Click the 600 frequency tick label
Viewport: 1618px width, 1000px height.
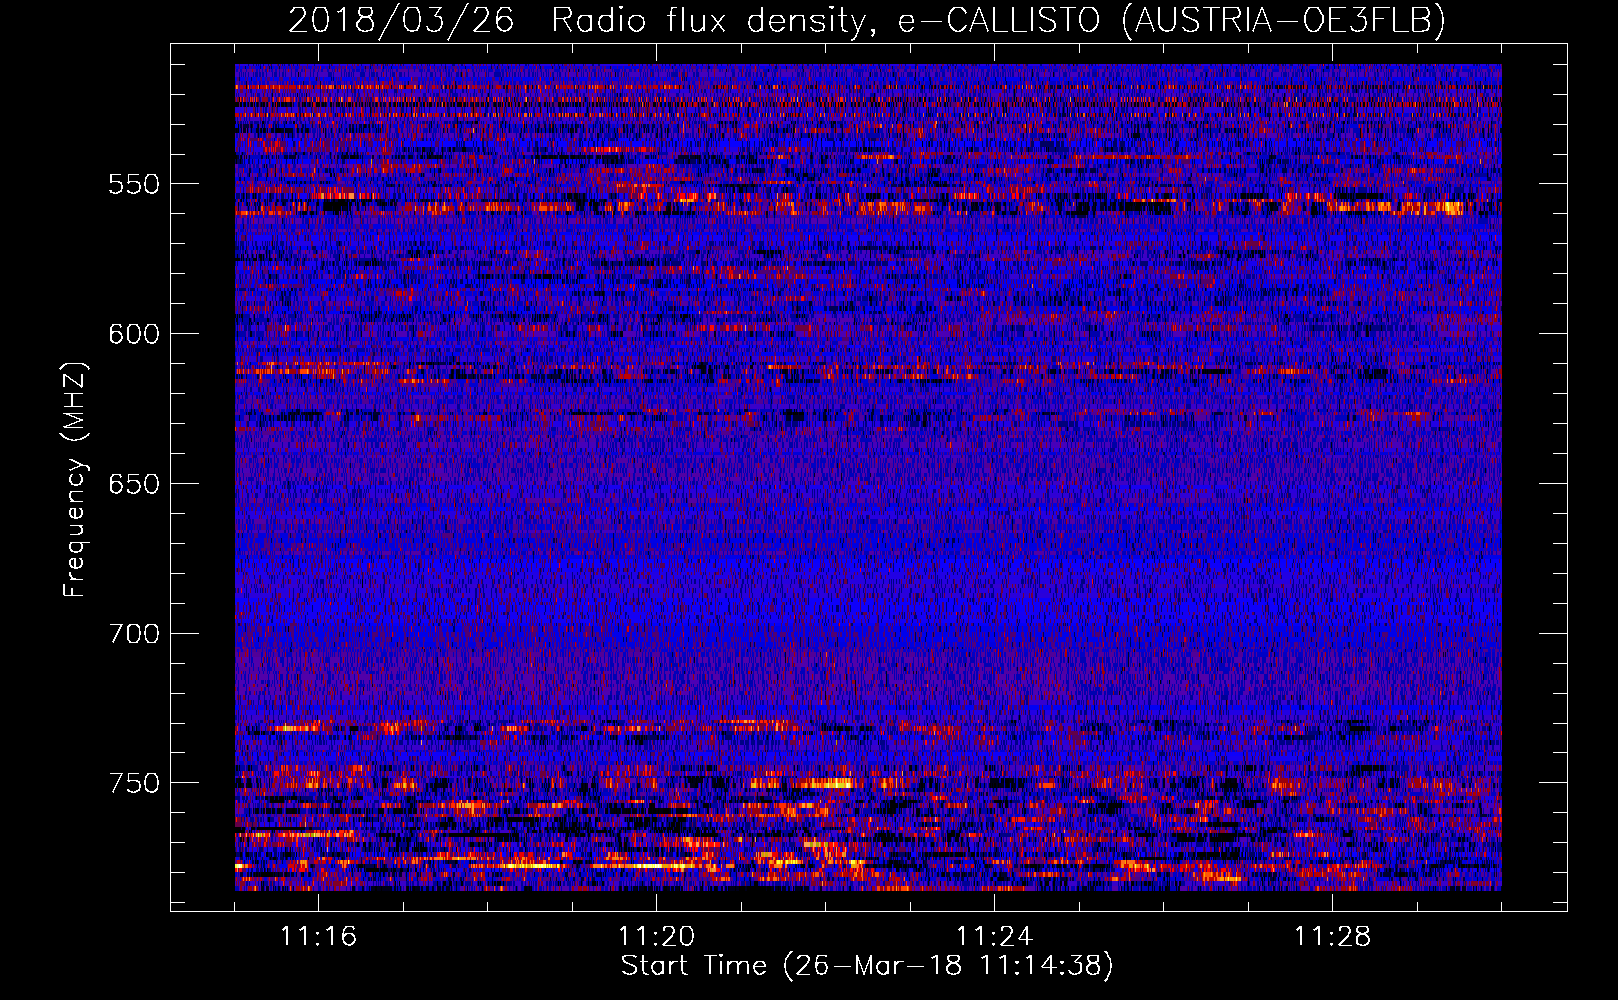tap(133, 334)
